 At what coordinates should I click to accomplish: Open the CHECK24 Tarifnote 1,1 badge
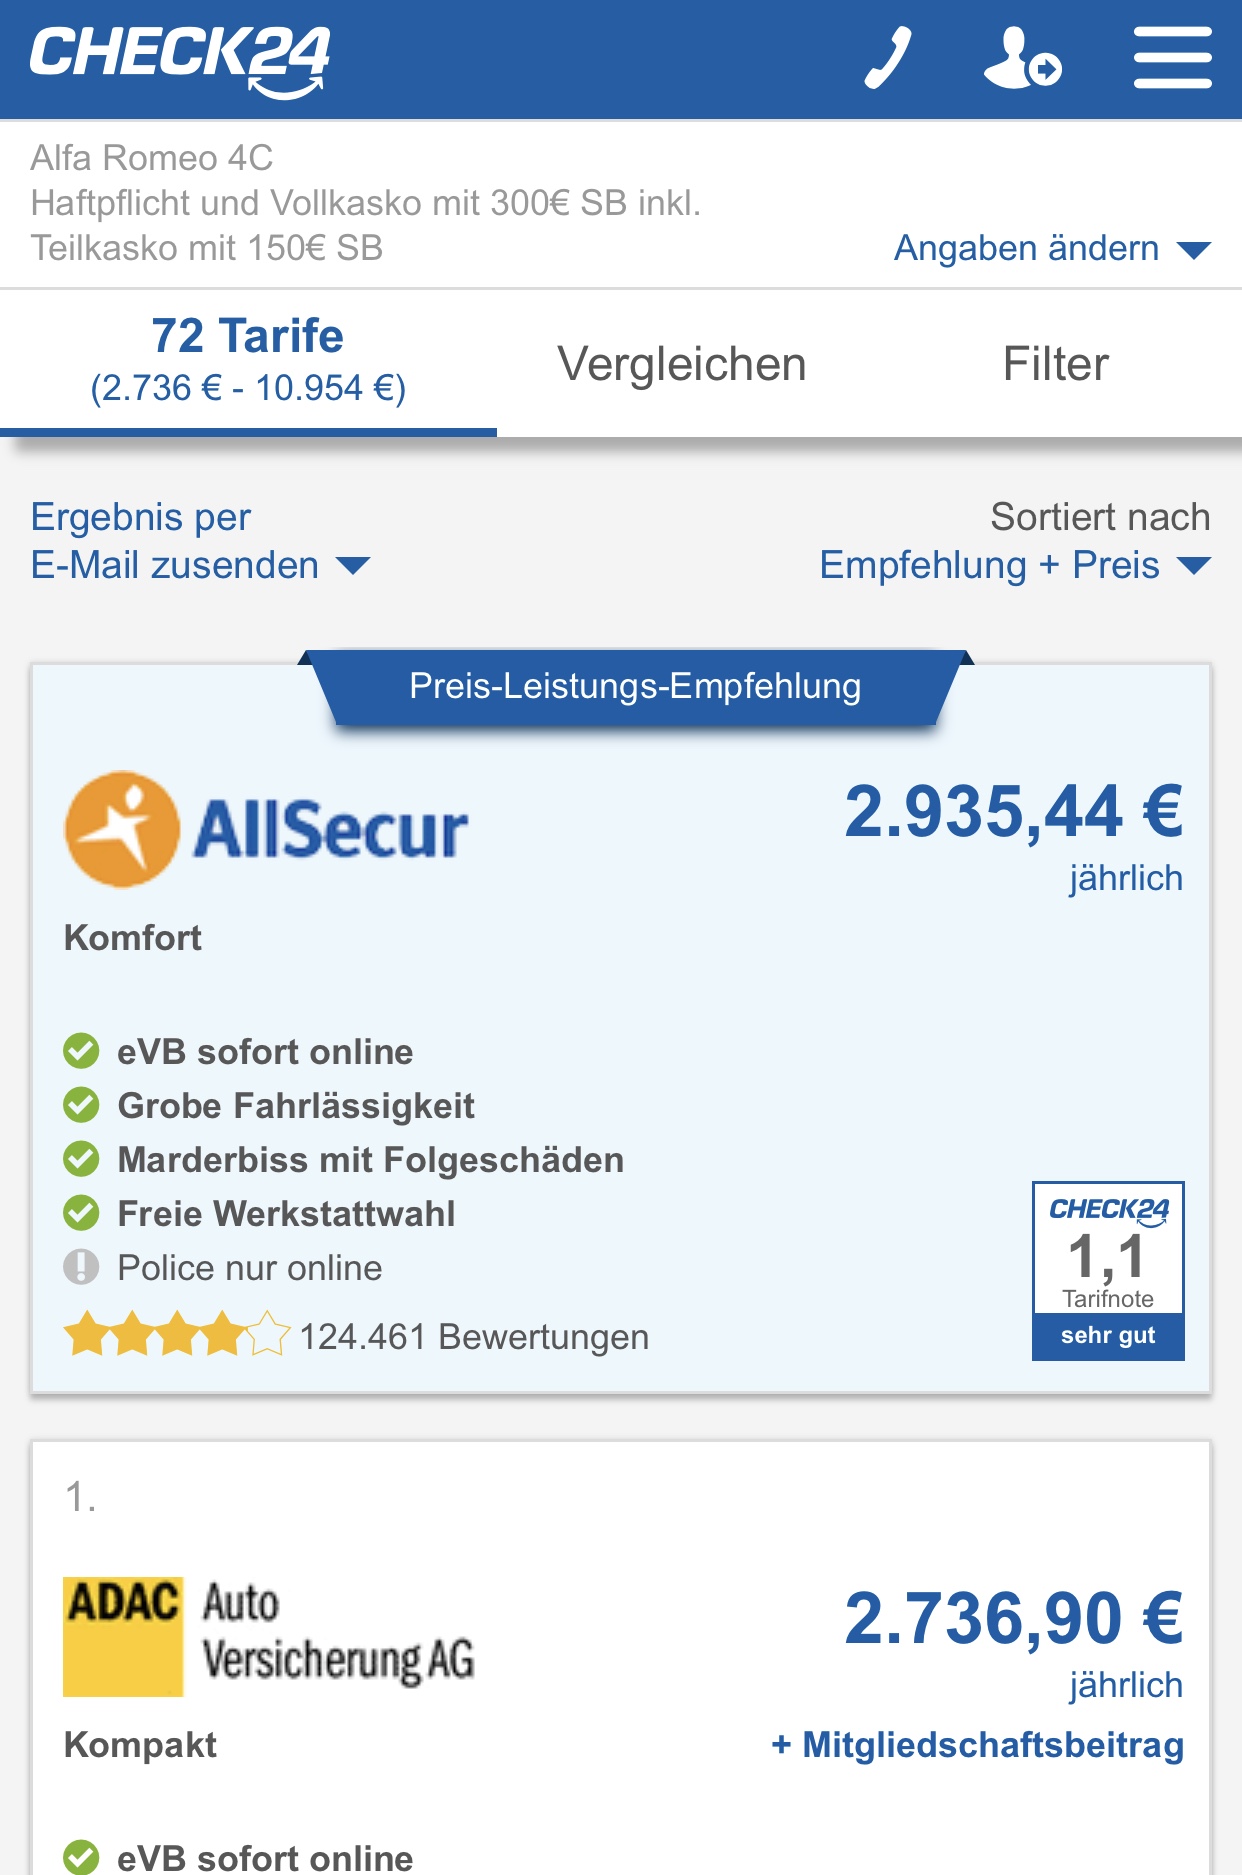point(1108,1270)
